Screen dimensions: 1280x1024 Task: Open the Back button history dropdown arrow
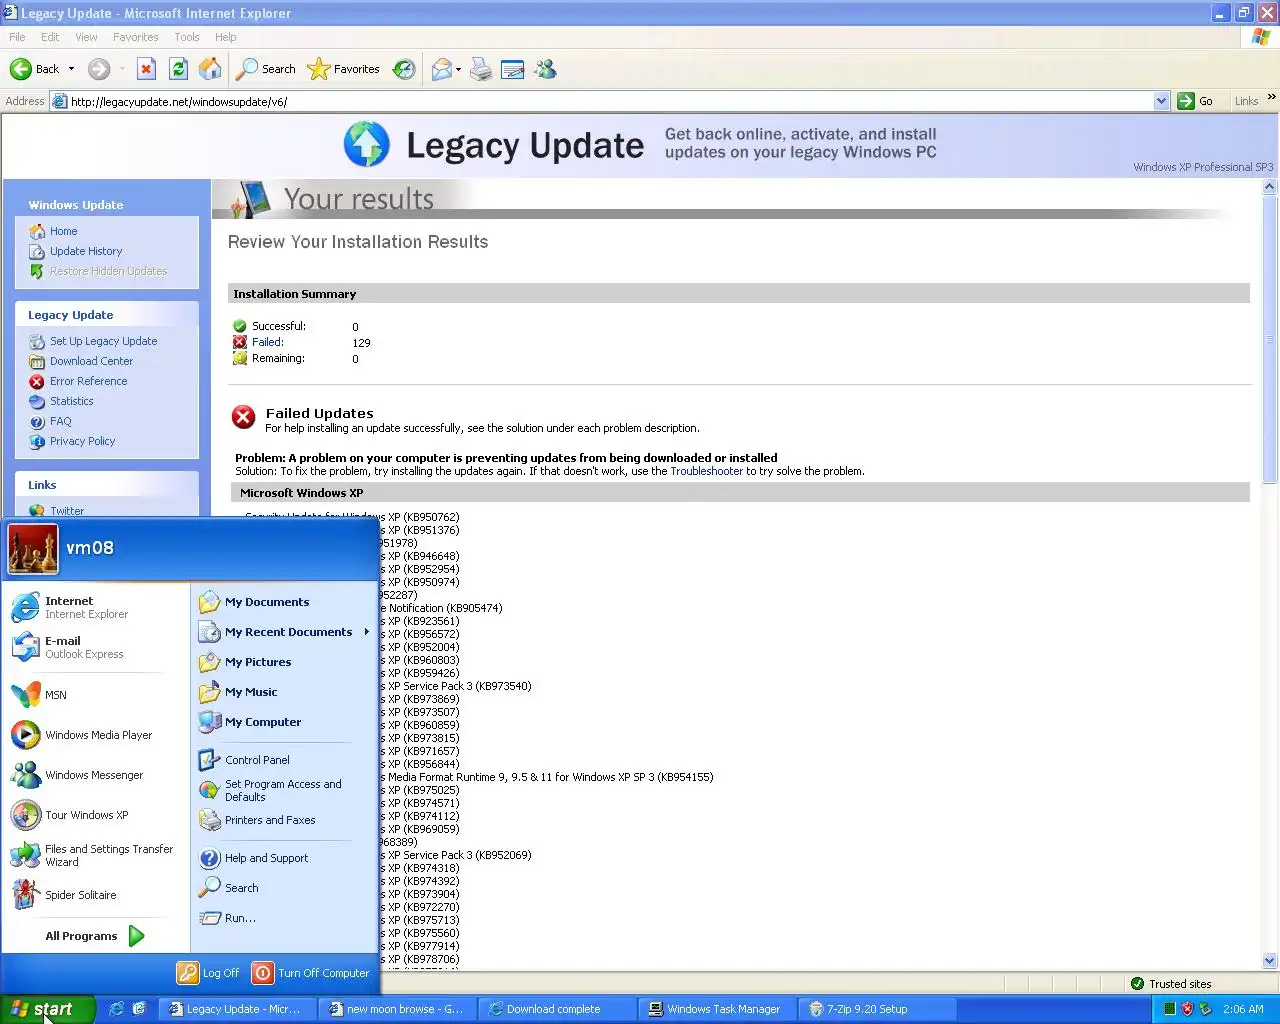click(x=71, y=69)
